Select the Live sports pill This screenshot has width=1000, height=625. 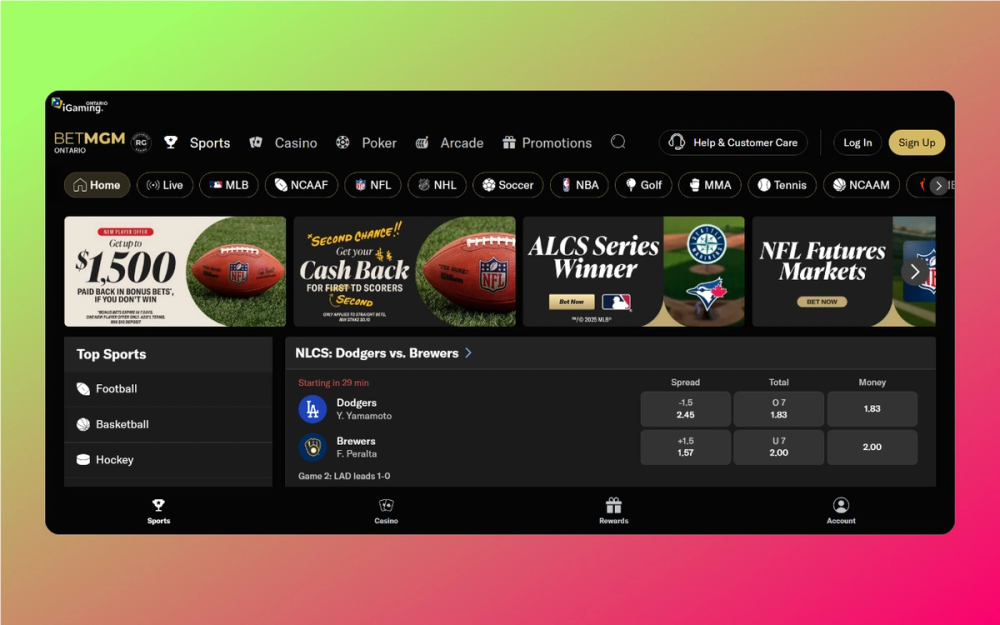tap(165, 185)
